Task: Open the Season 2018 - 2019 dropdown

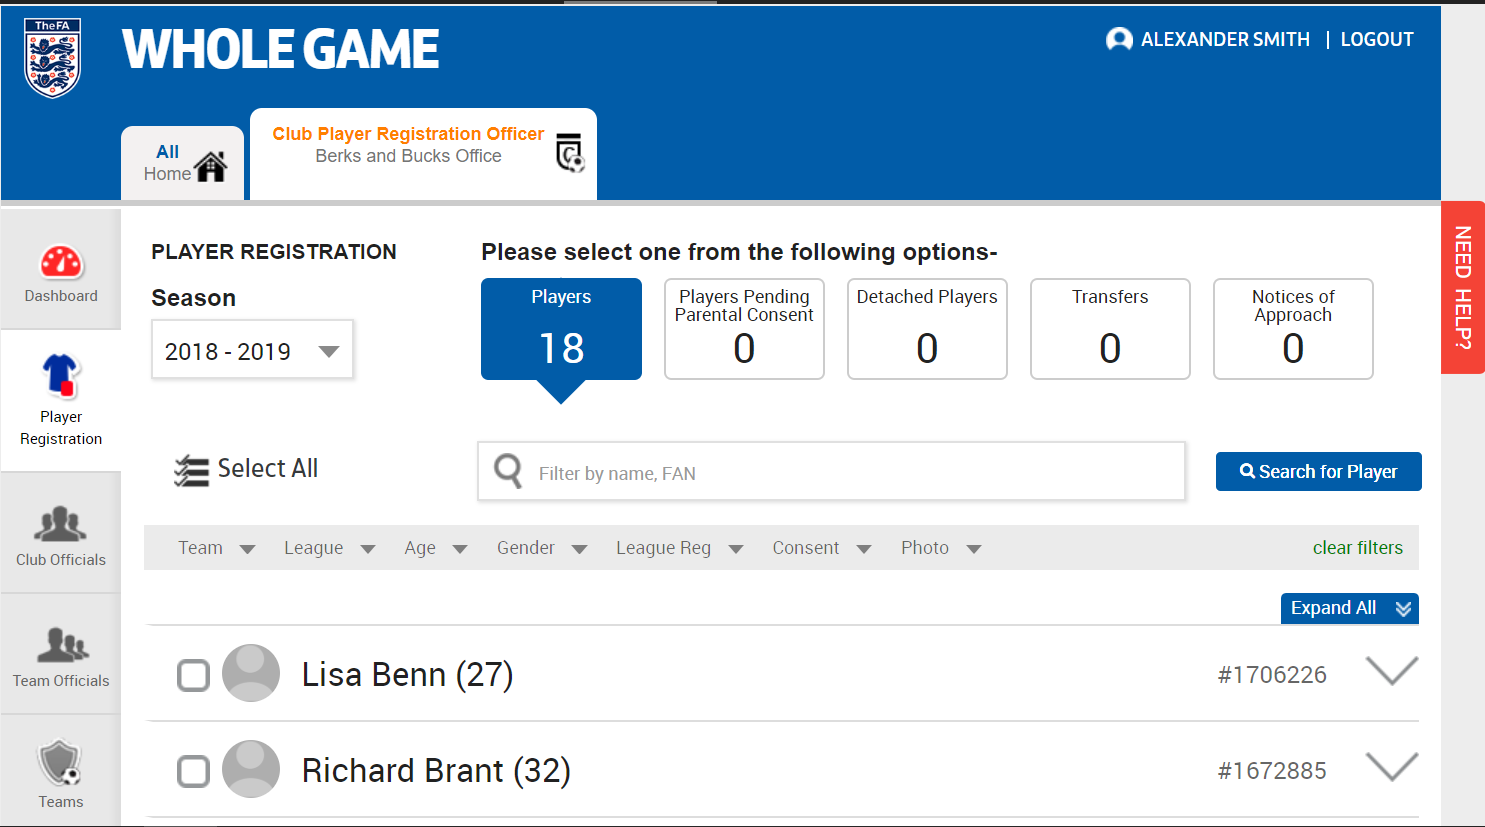Action: coord(252,351)
